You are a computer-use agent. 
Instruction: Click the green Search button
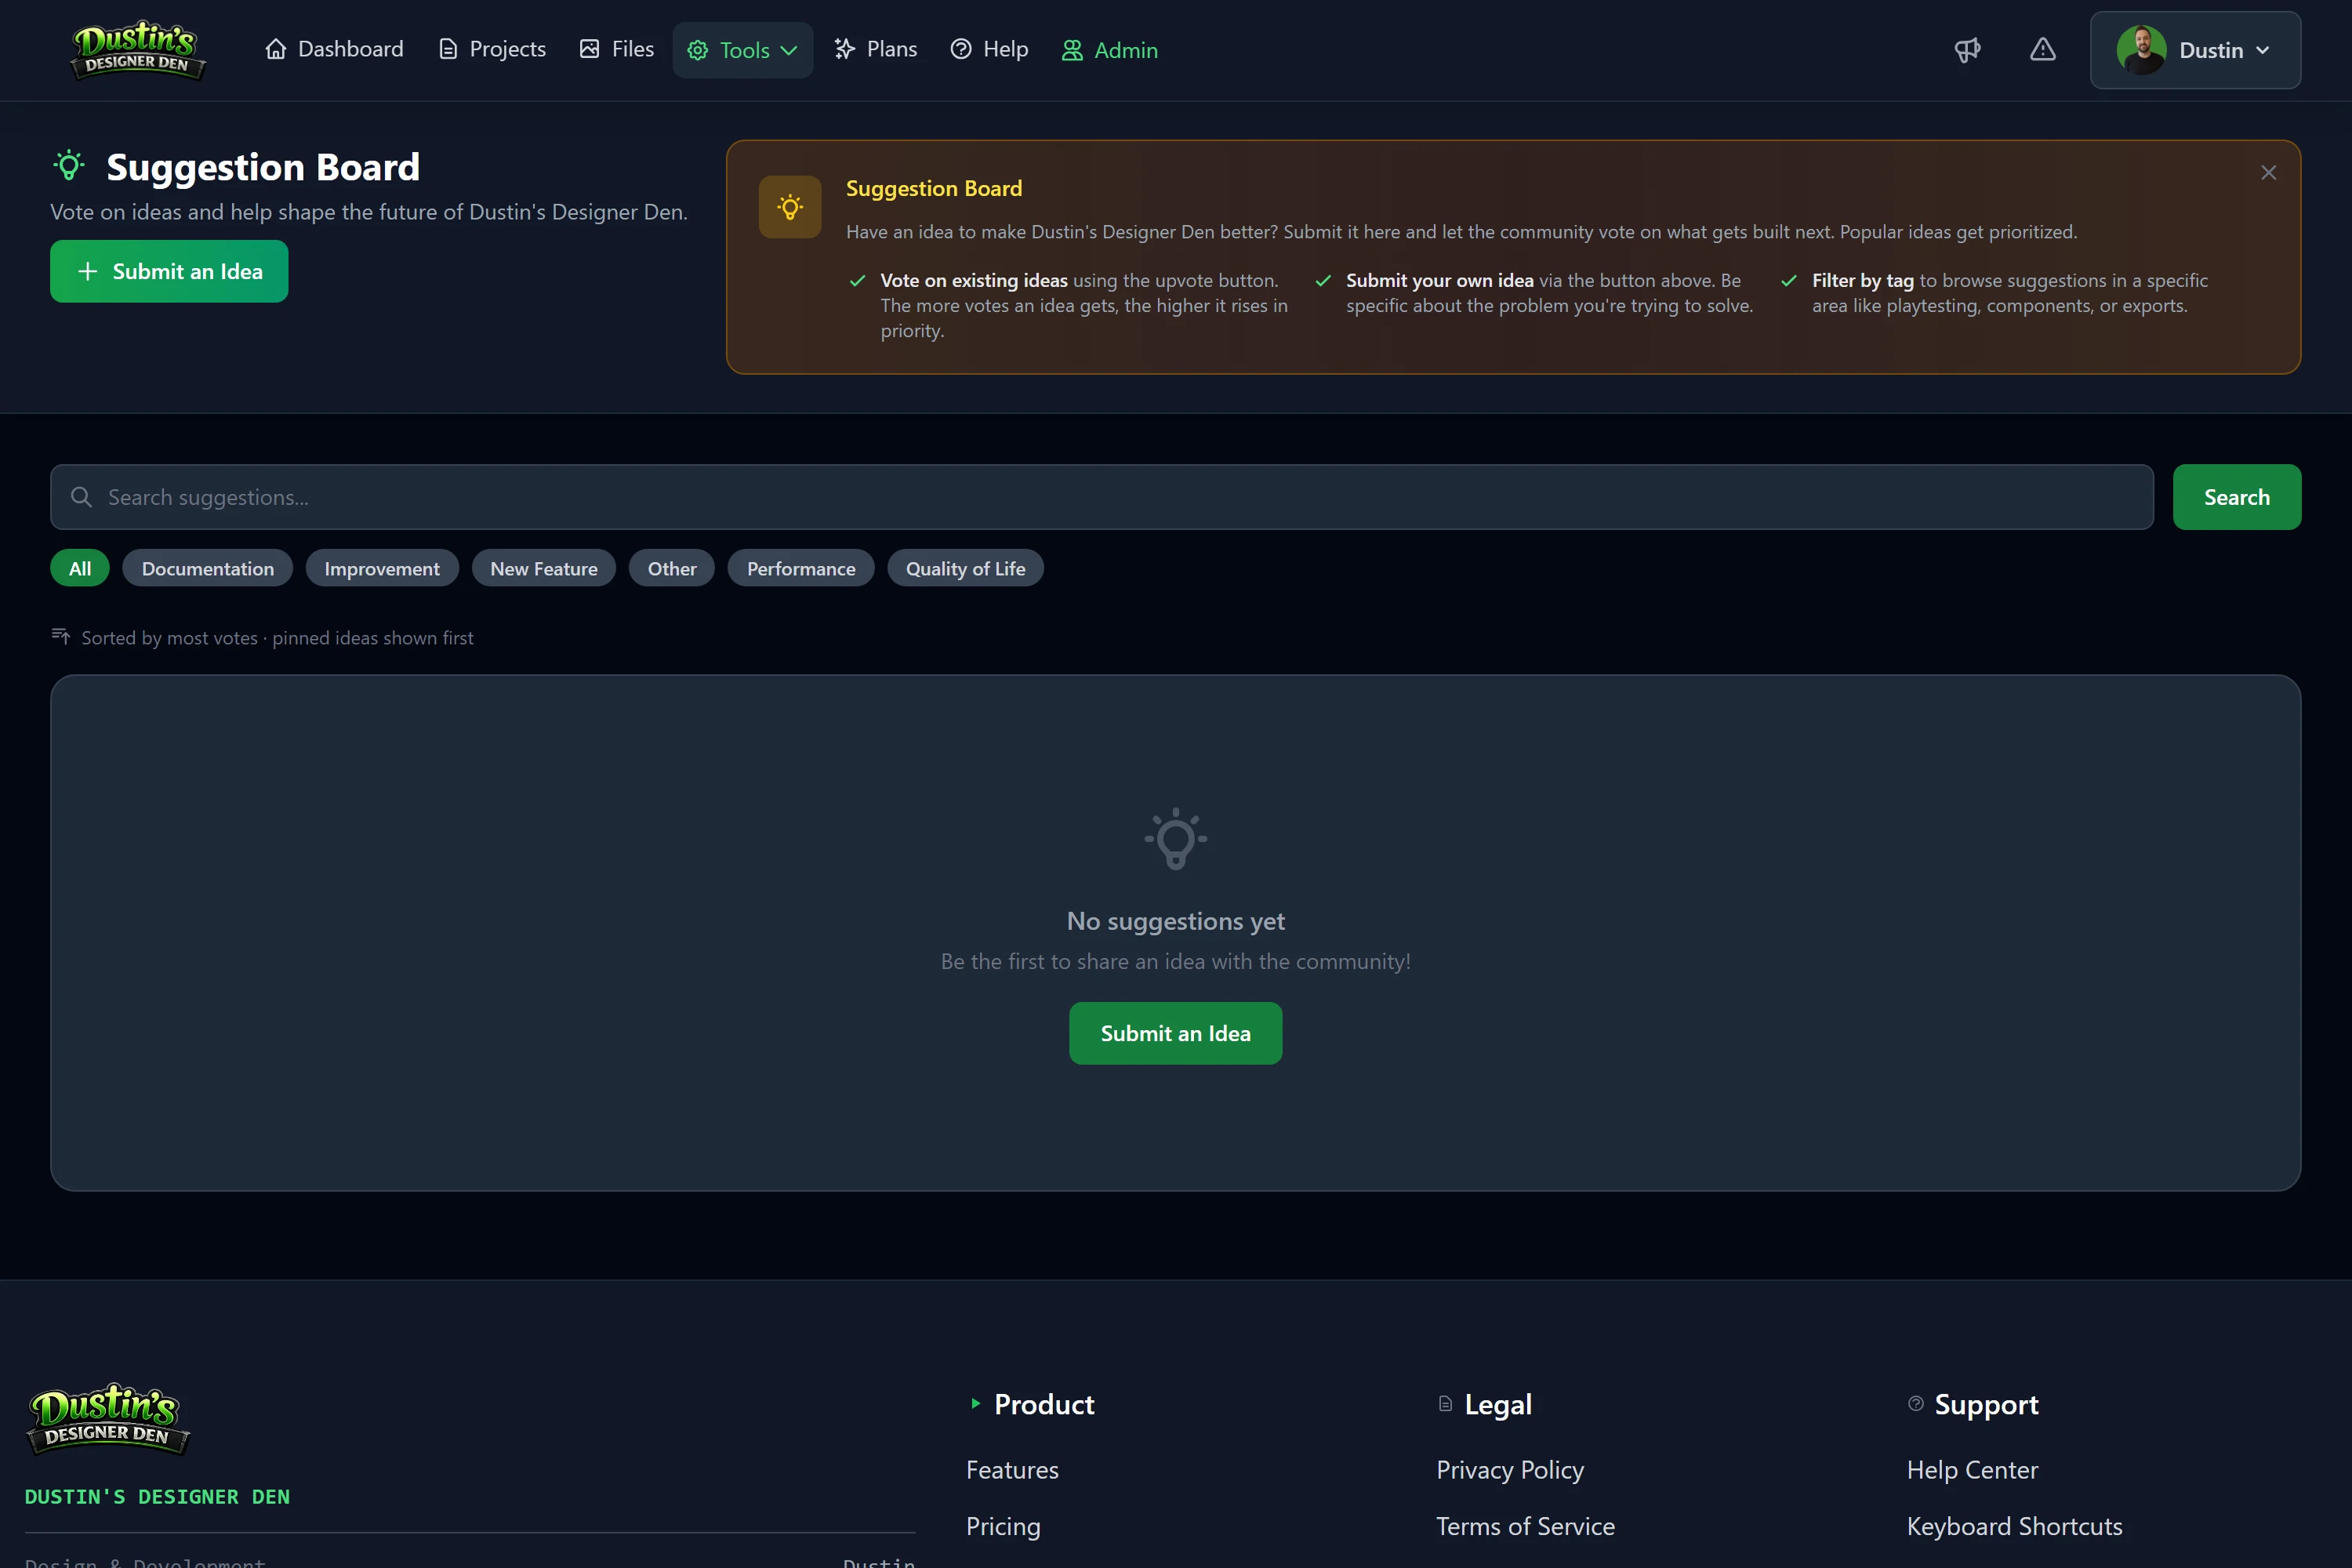pyautogui.click(x=2236, y=497)
